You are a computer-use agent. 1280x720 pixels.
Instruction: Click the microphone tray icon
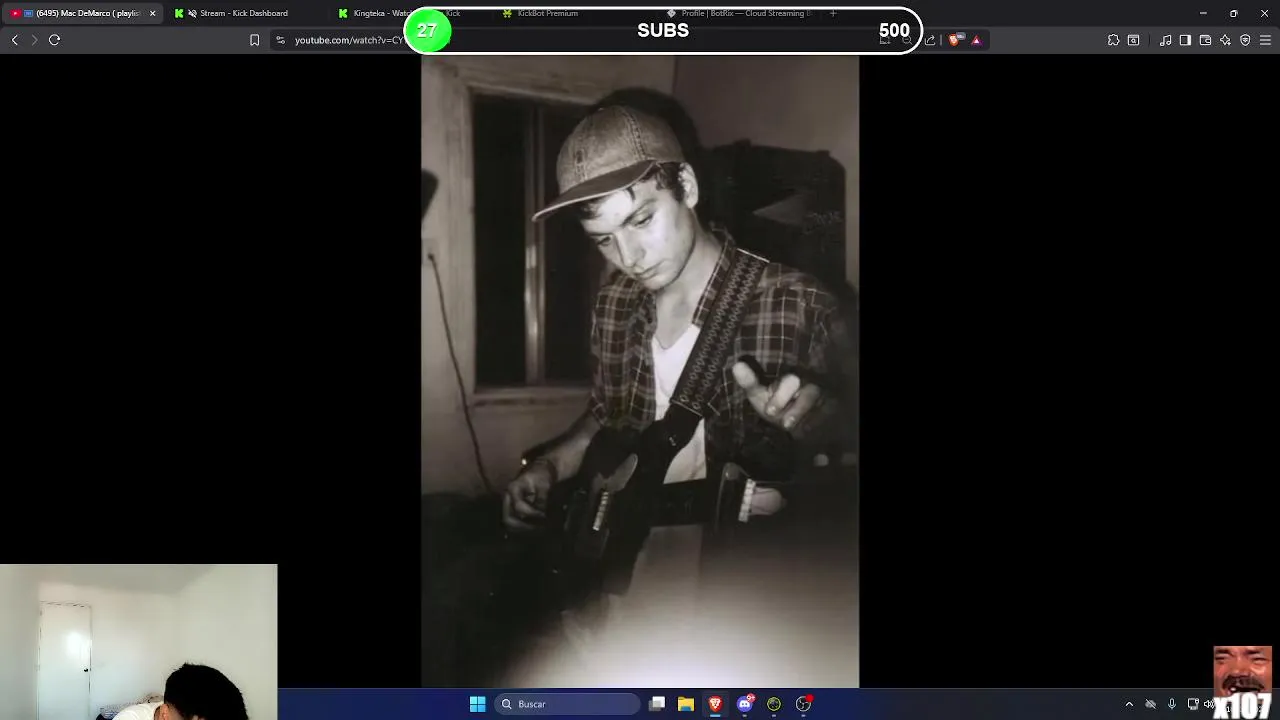pos(1172,704)
